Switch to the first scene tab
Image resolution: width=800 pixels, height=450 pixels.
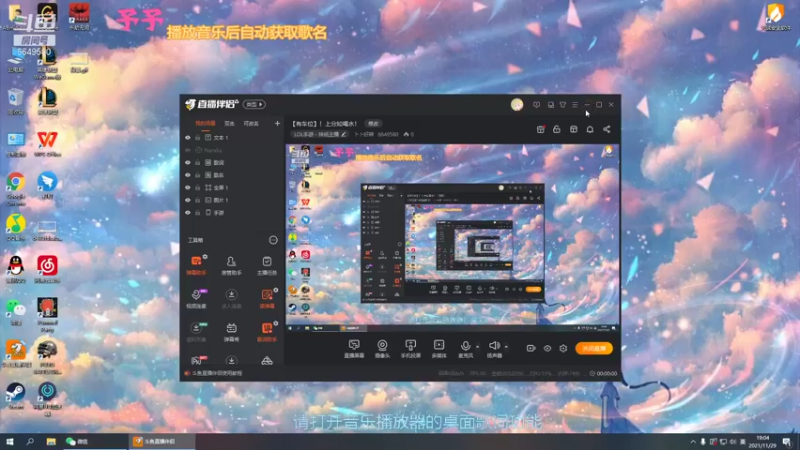(x=205, y=123)
